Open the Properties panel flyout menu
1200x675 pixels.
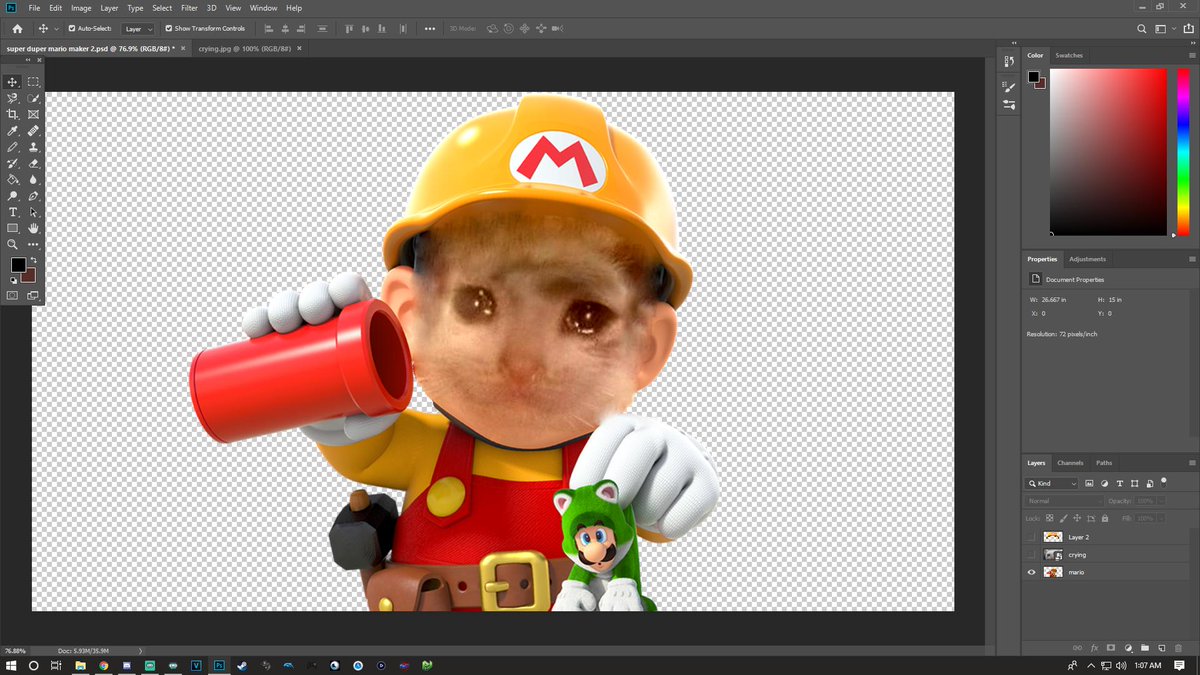click(x=1191, y=259)
